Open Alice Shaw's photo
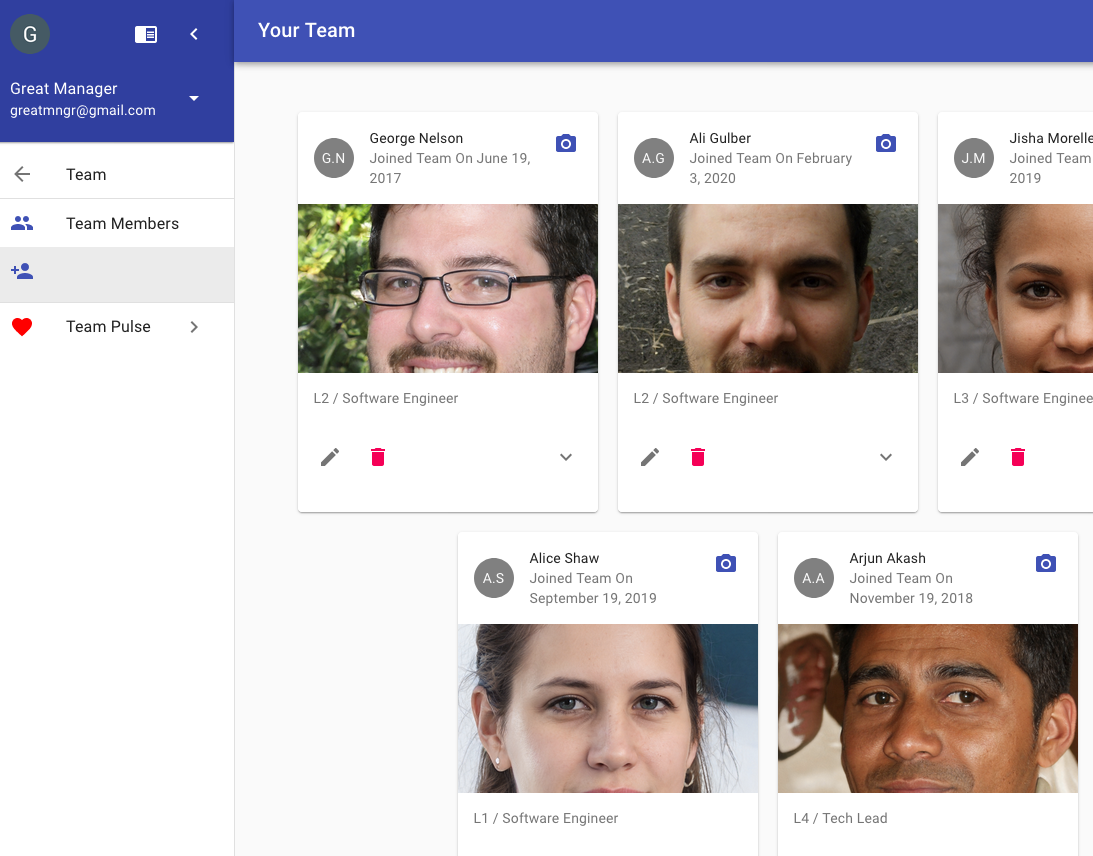The height and width of the screenshot is (856, 1093). pos(608,708)
